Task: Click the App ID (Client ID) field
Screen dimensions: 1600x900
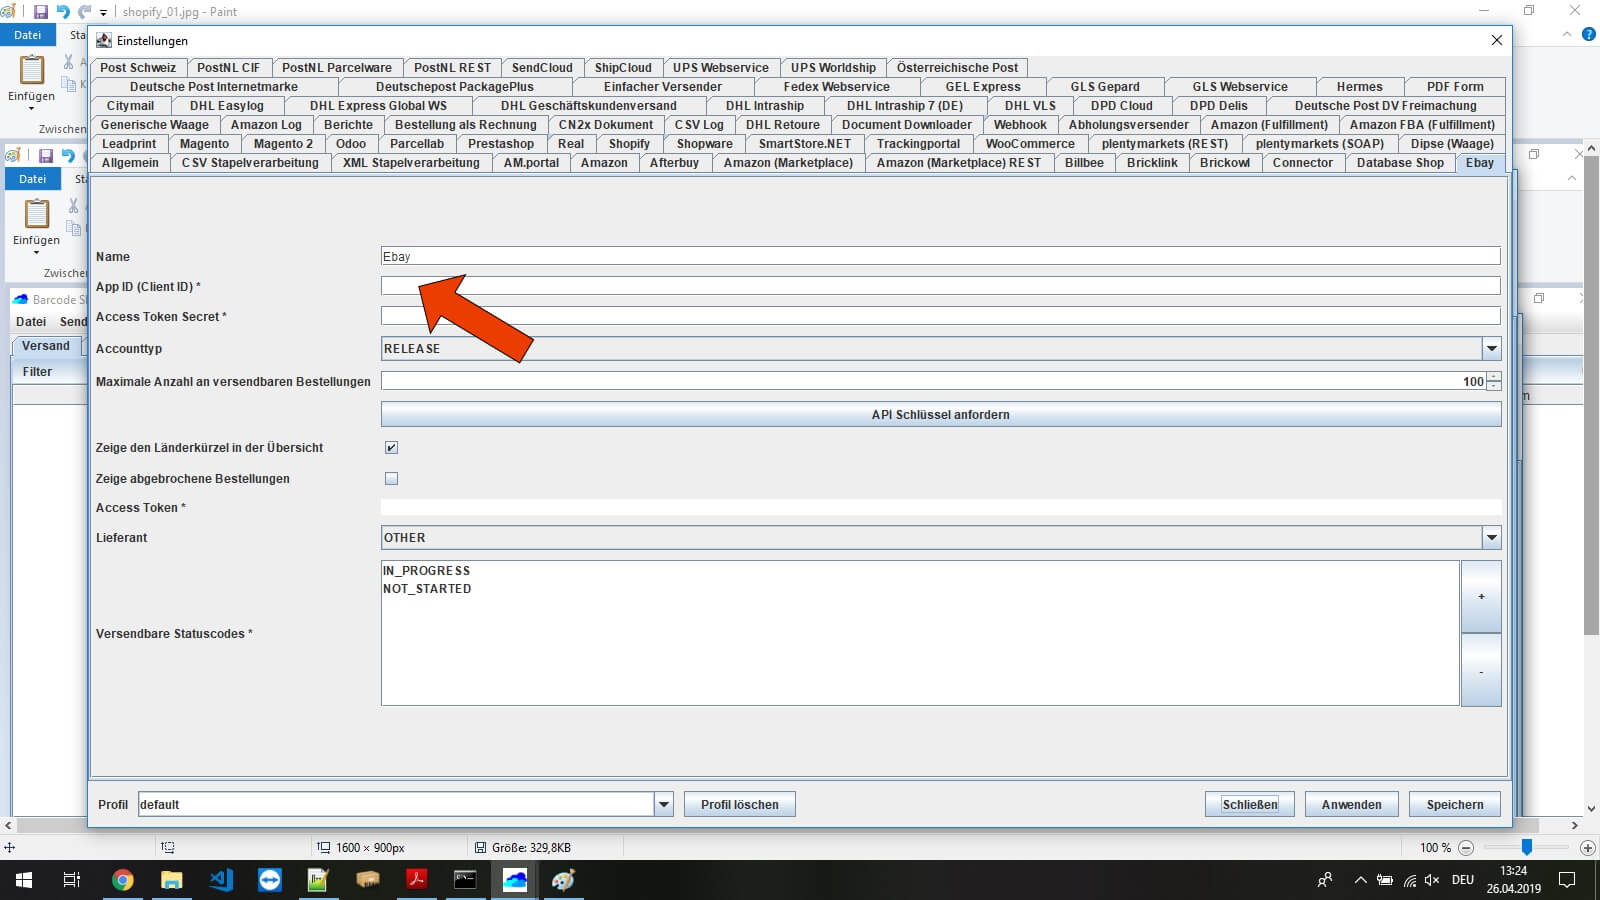Action: [x=940, y=286]
